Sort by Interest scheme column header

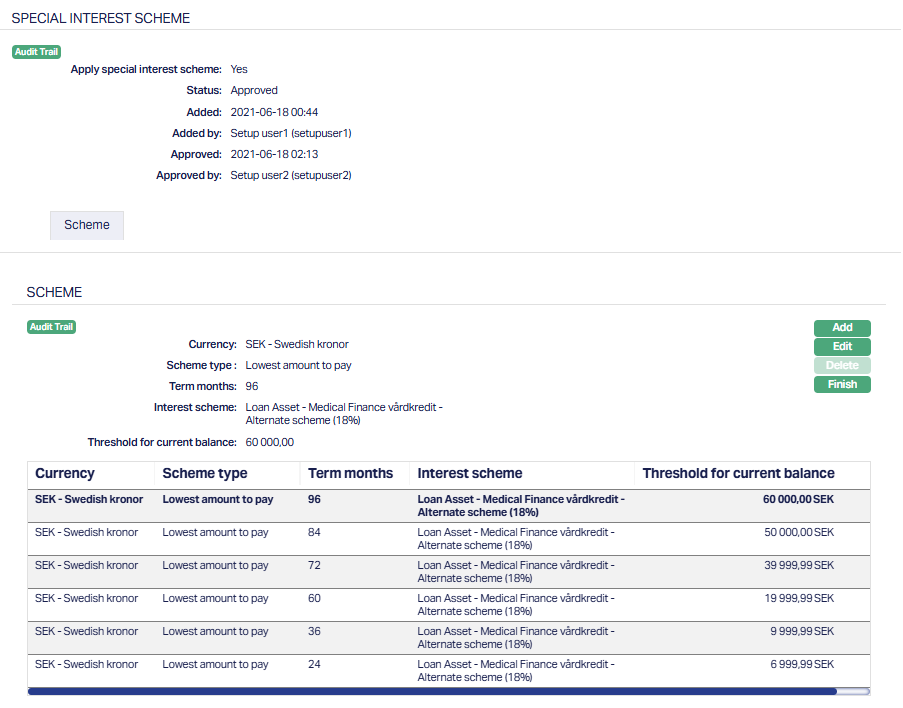pos(470,474)
